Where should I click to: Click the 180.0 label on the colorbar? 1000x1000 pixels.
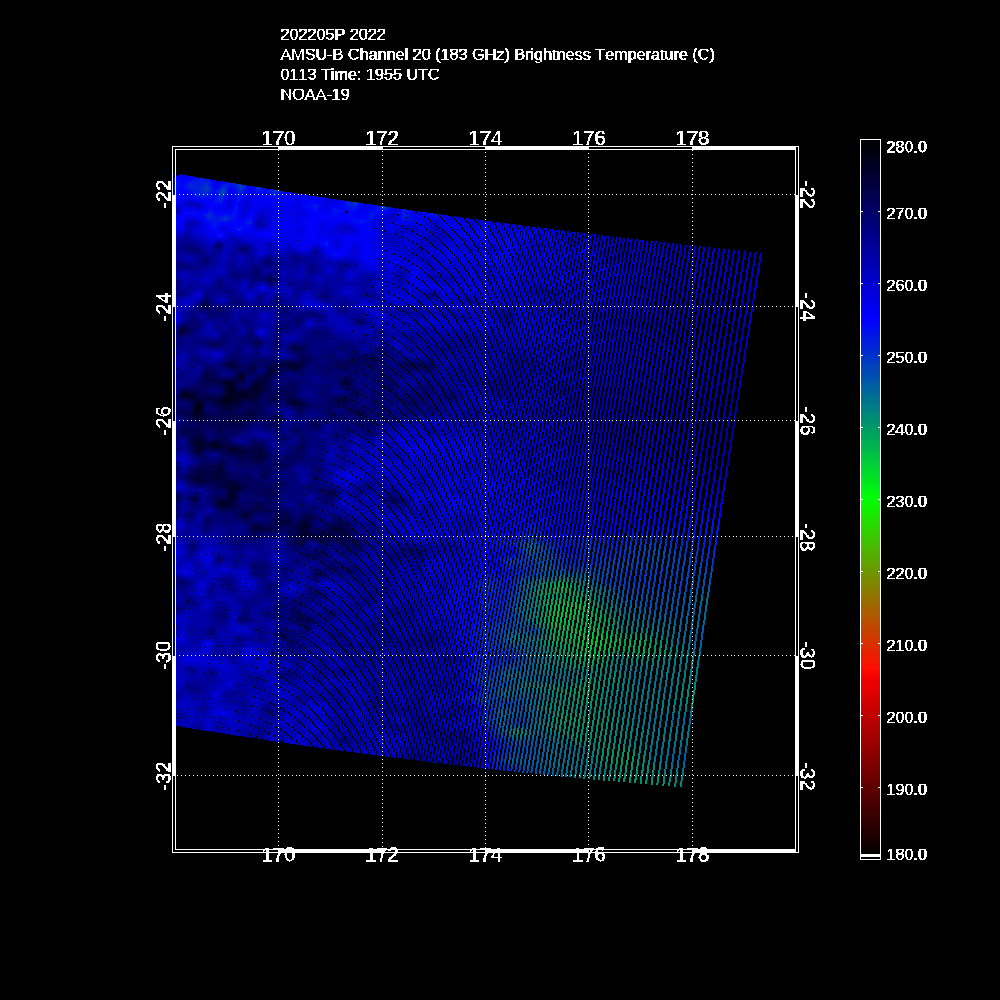click(906, 854)
